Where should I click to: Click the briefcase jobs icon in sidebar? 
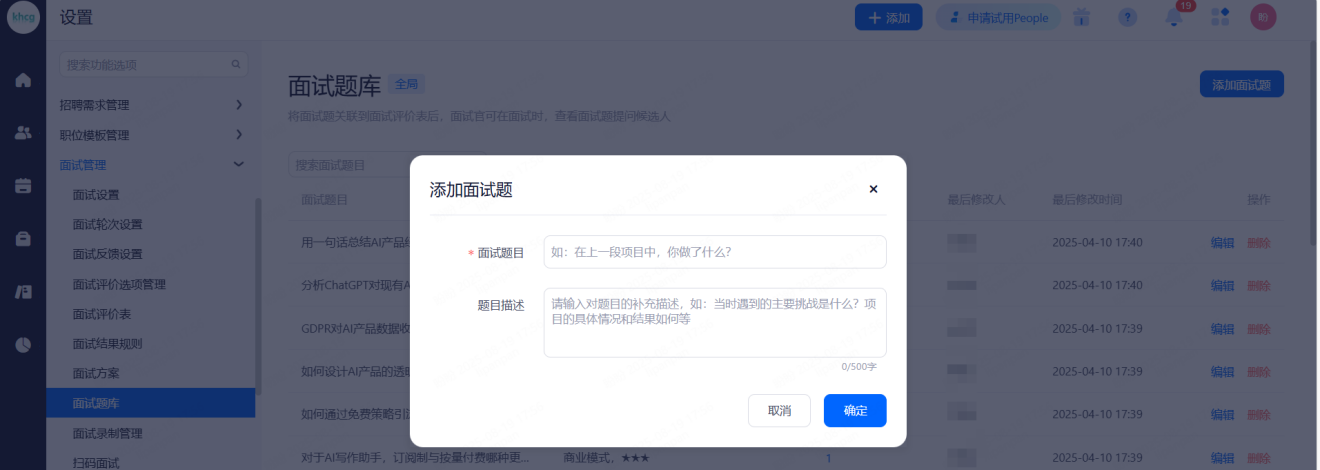tap(23, 238)
